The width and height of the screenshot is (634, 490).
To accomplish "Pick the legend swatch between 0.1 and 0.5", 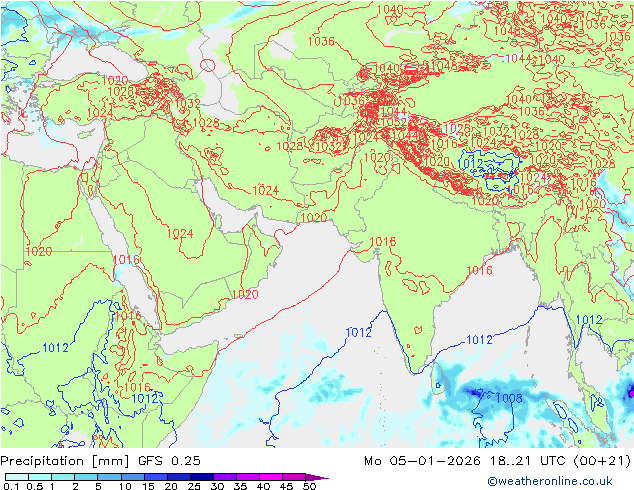I will pos(17,477).
